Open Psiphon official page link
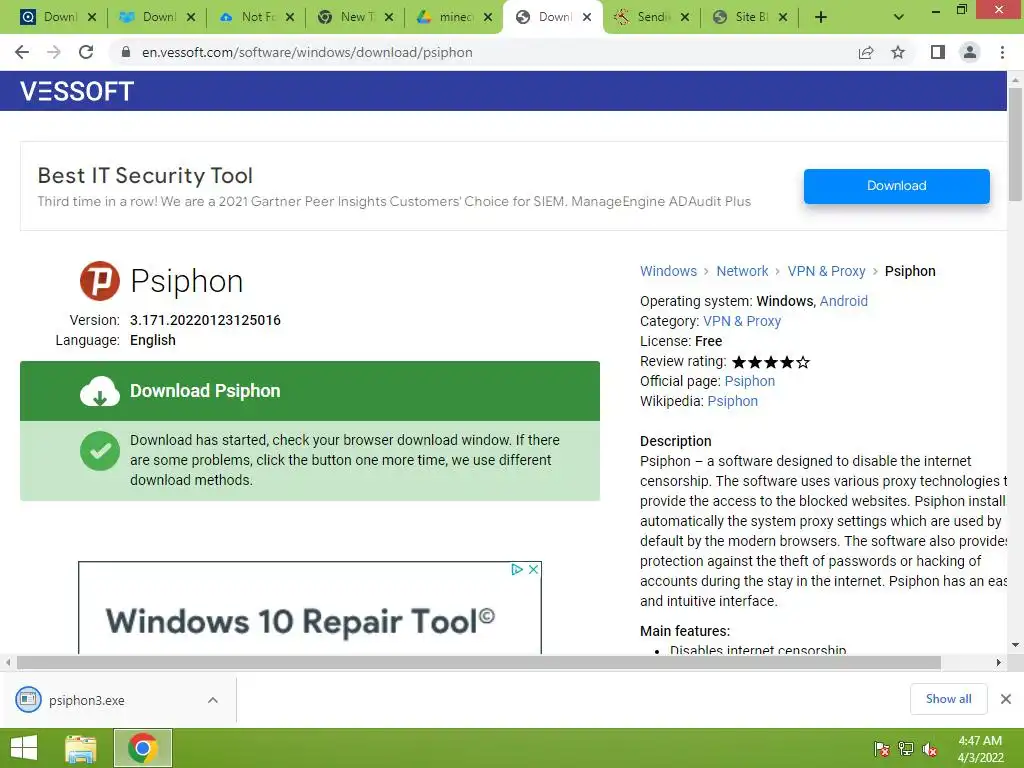The height and width of the screenshot is (768, 1024). tap(750, 381)
